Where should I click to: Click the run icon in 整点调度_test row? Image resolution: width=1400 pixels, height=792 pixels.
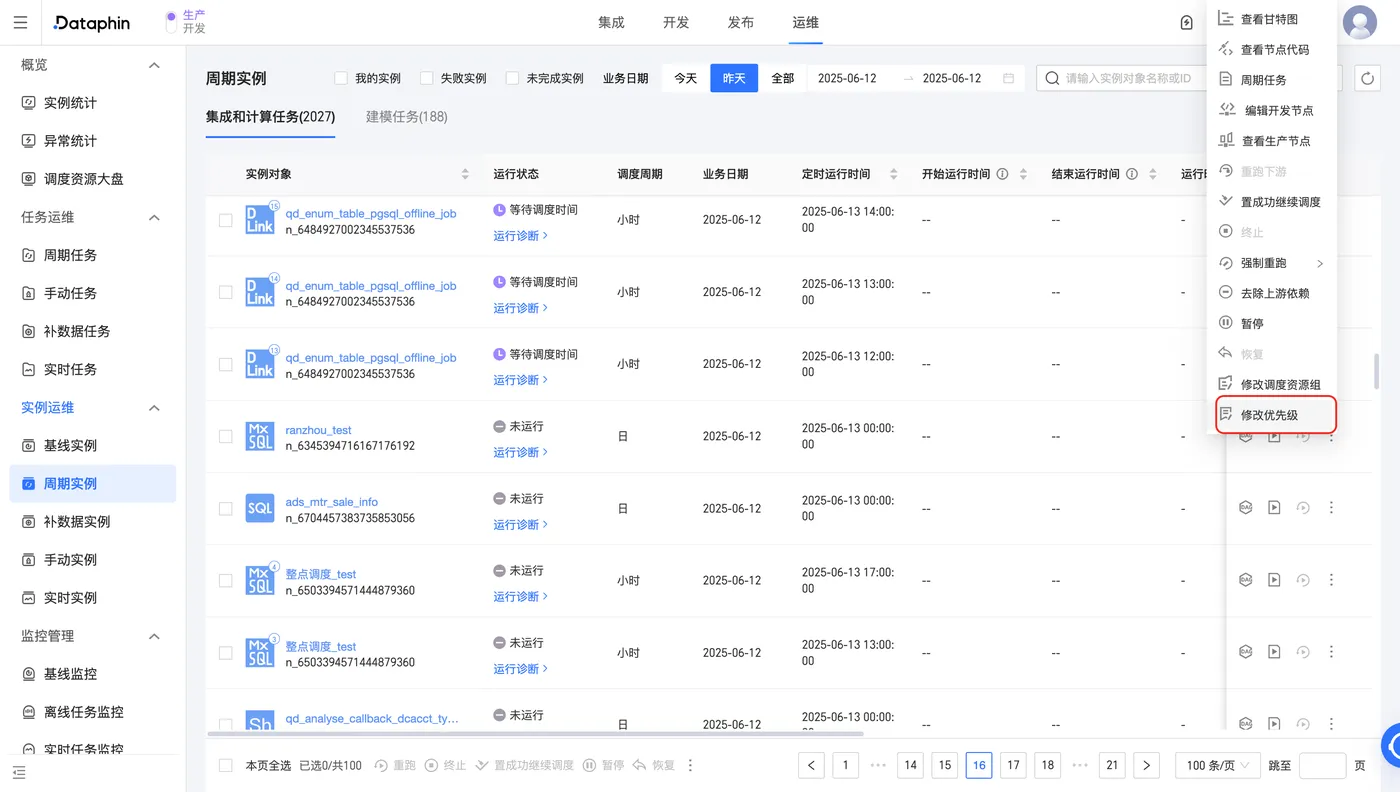pyautogui.click(x=1274, y=580)
